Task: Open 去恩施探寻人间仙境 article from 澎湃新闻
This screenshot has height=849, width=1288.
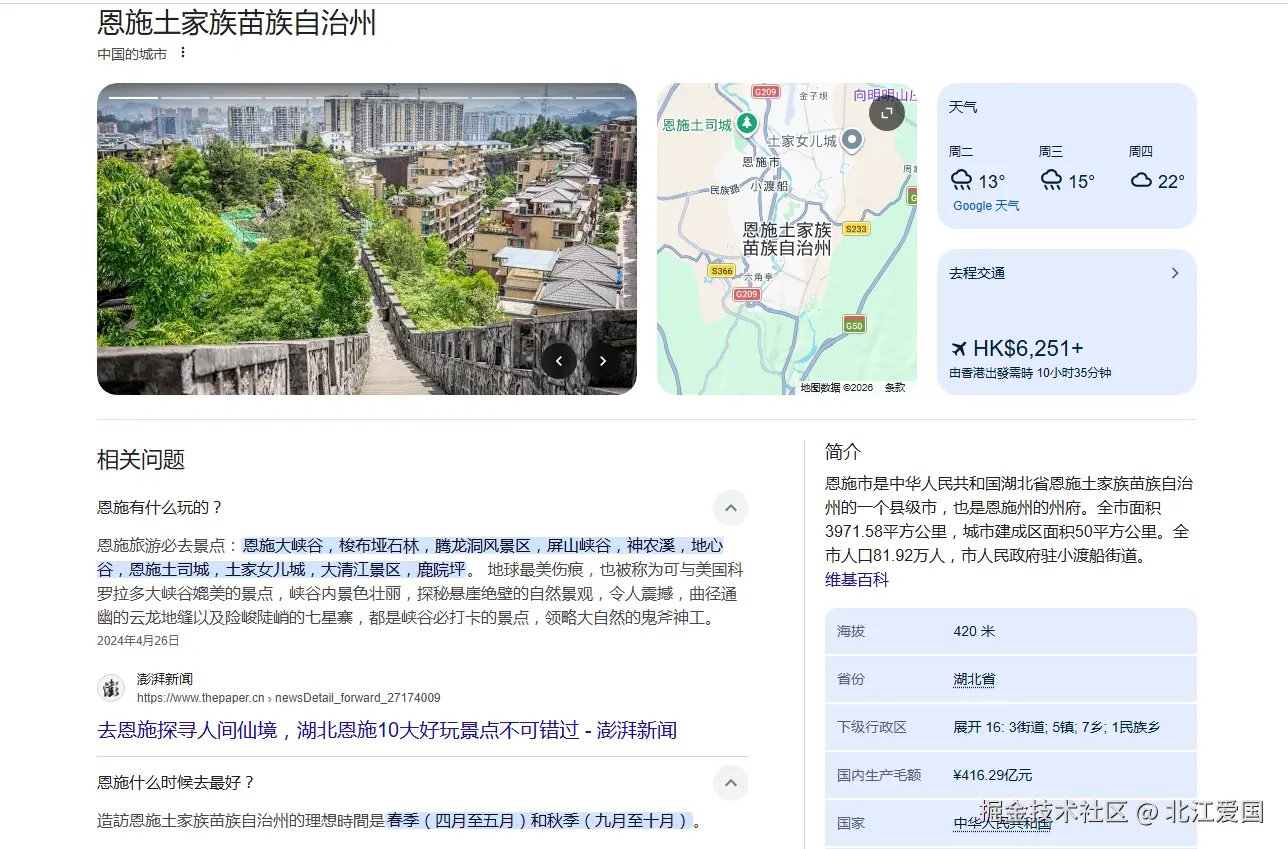Action: click(387, 730)
